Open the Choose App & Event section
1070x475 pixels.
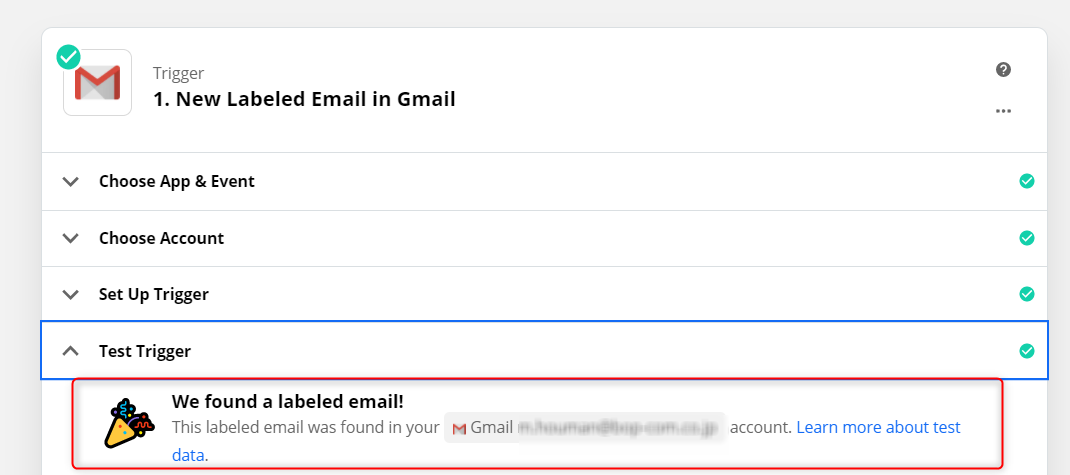pos(177,181)
